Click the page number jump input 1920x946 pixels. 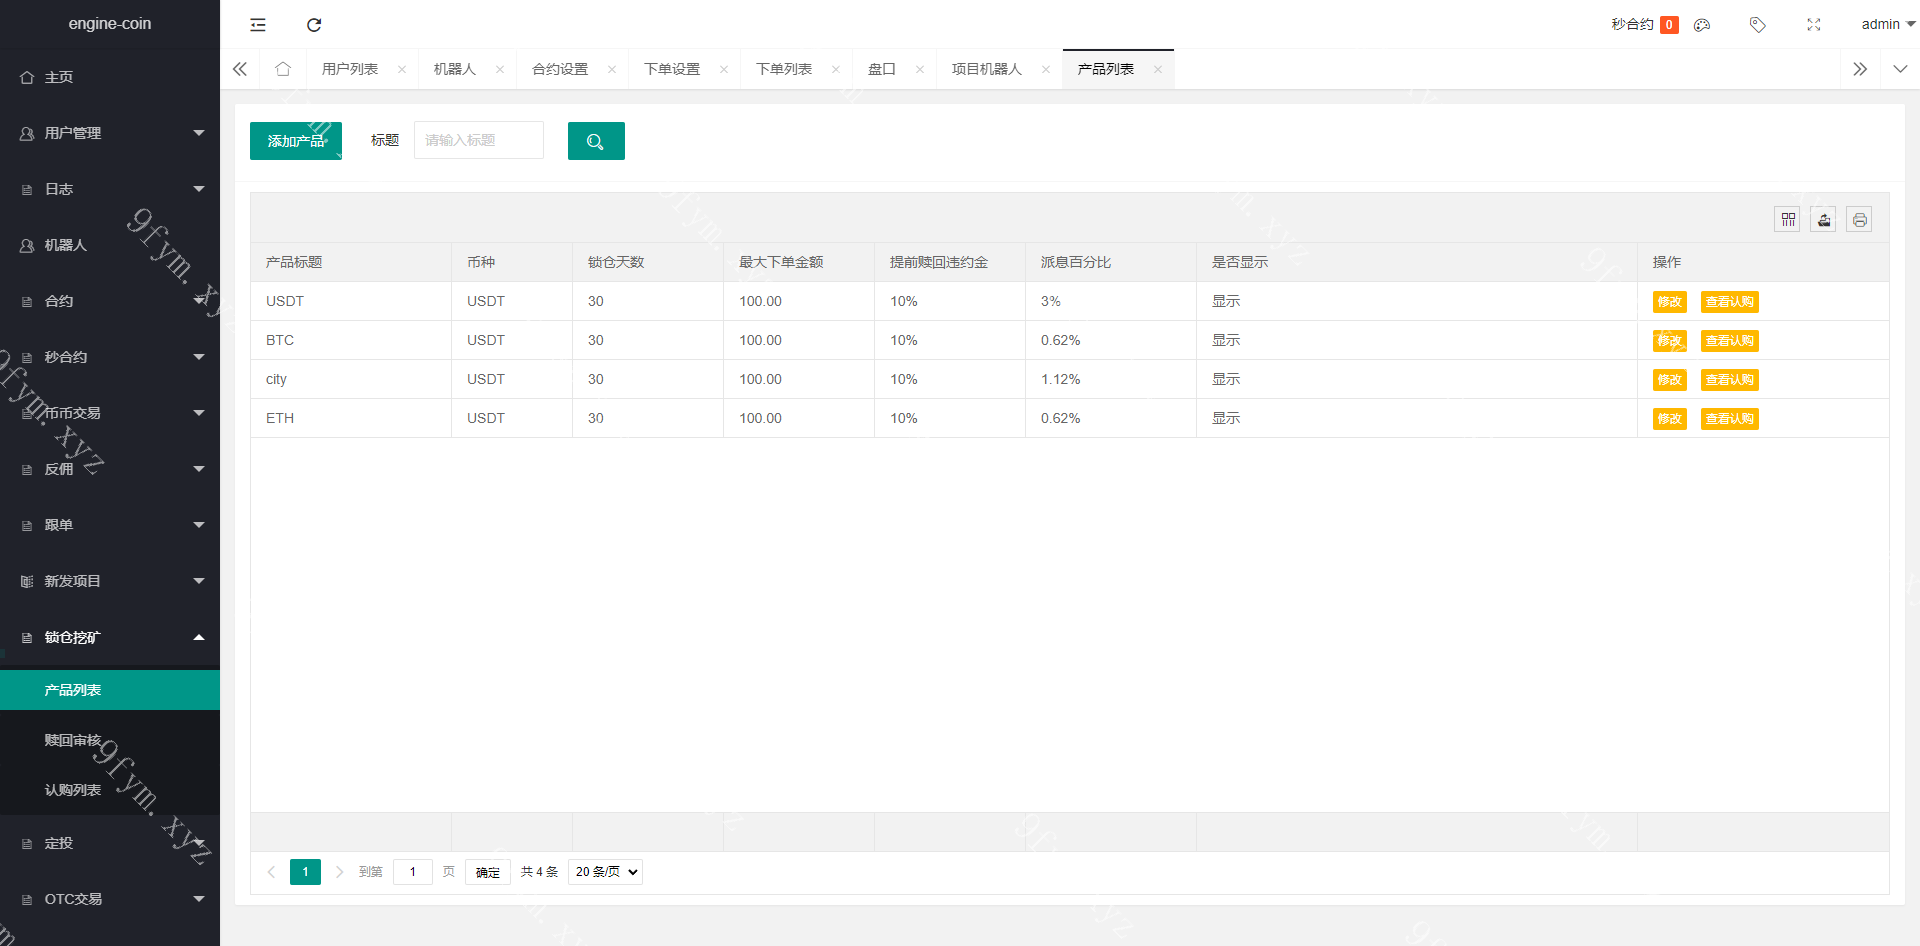(413, 872)
